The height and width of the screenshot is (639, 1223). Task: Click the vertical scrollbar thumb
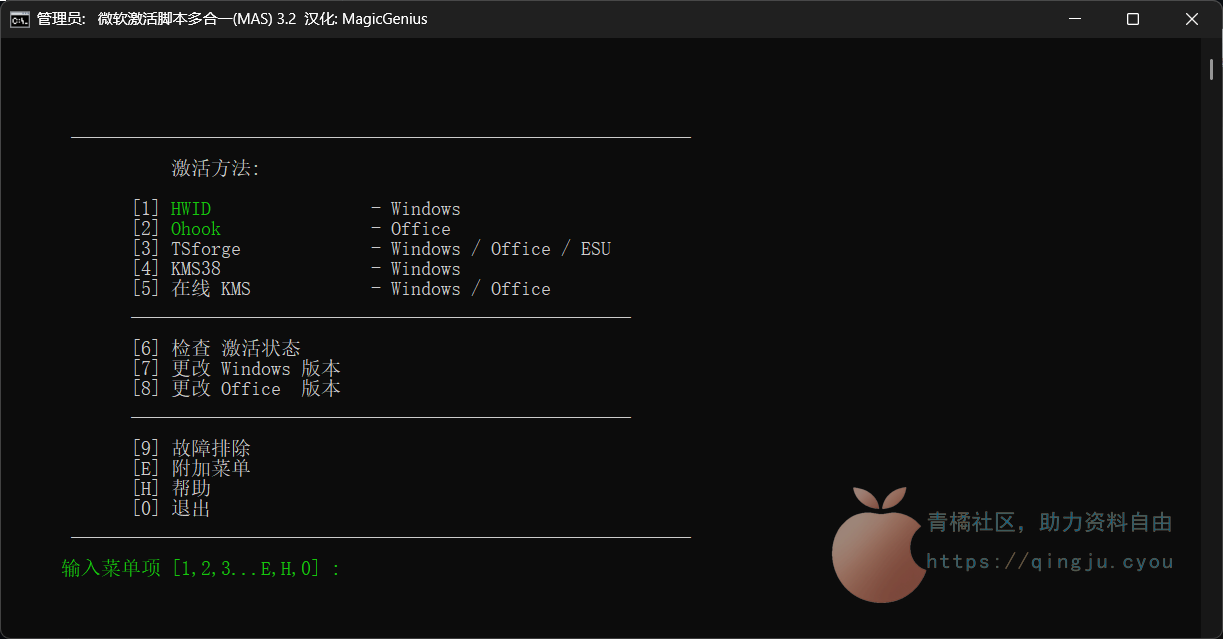pos(1211,67)
